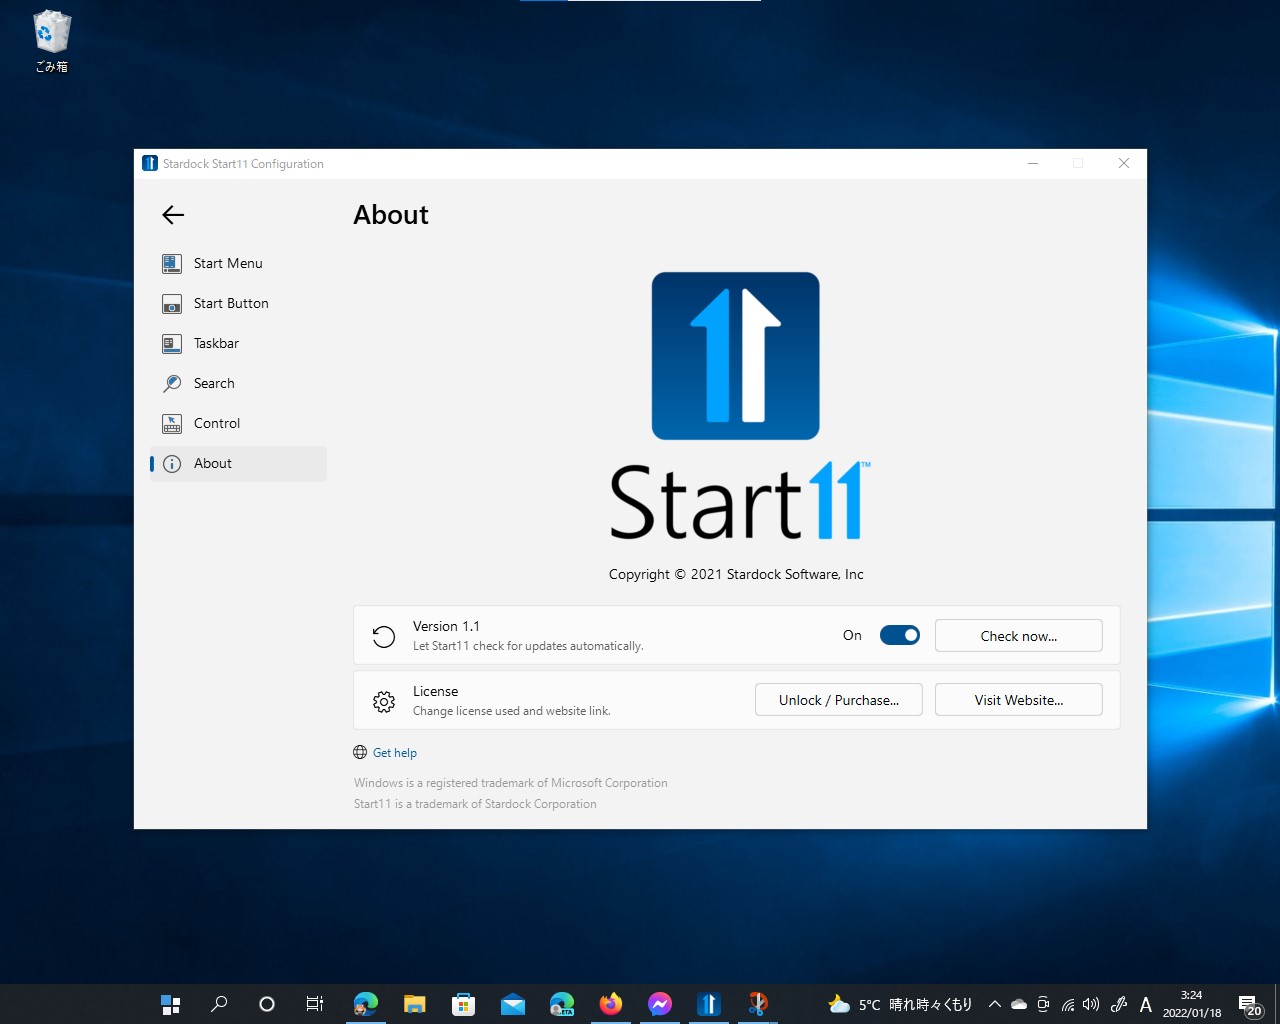Open Messenger from the taskbar

pos(660,1003)
